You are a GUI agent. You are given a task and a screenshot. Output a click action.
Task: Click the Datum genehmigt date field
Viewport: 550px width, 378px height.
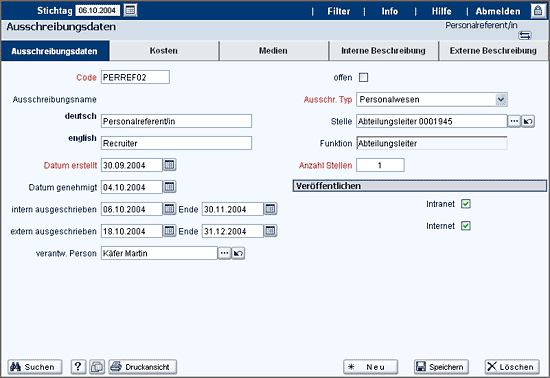[132, 187]
